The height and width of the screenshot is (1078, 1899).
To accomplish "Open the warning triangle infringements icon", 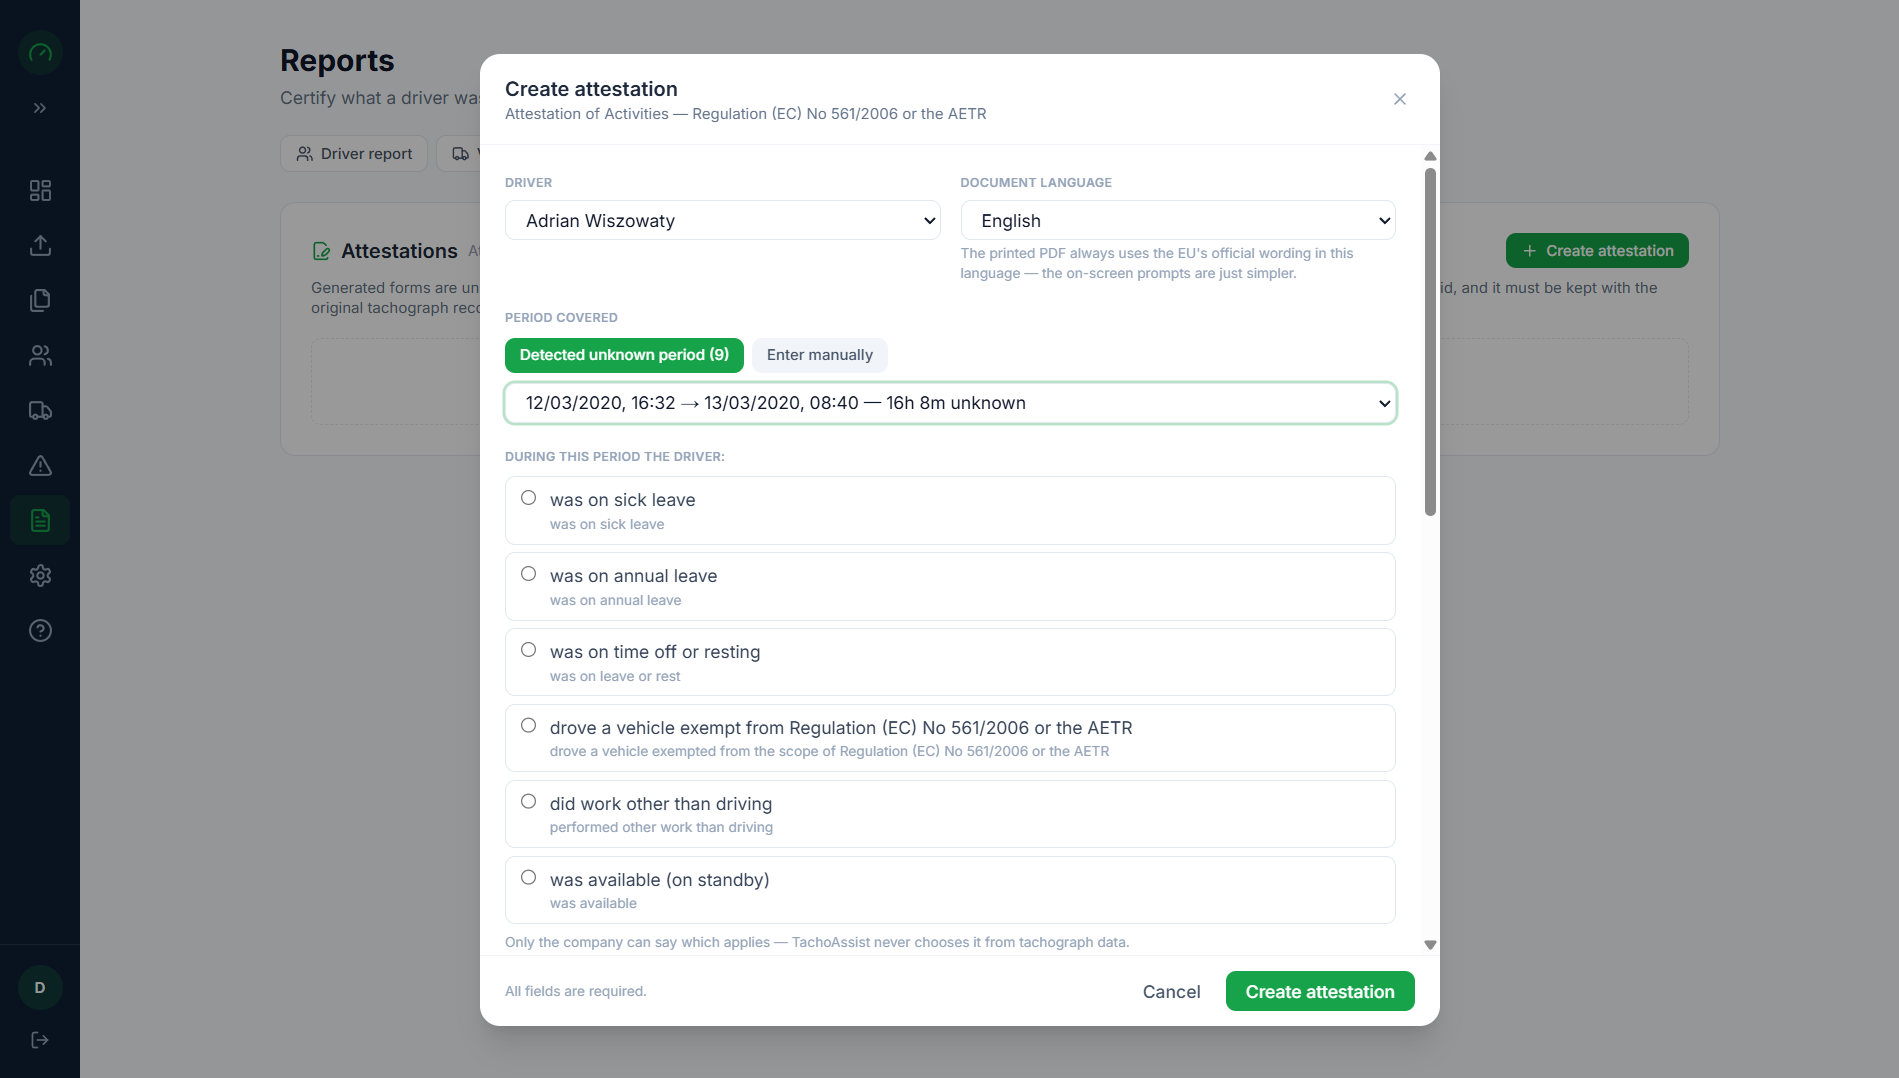I will 40,465.
